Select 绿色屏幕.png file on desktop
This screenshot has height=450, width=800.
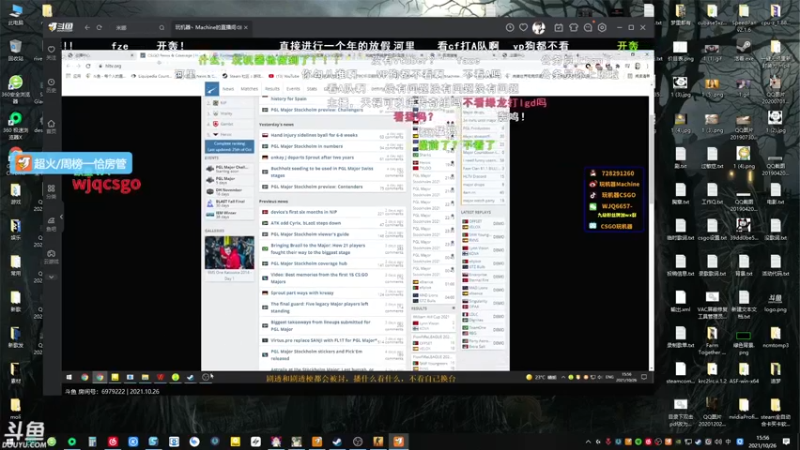click(x=743, y=343)
